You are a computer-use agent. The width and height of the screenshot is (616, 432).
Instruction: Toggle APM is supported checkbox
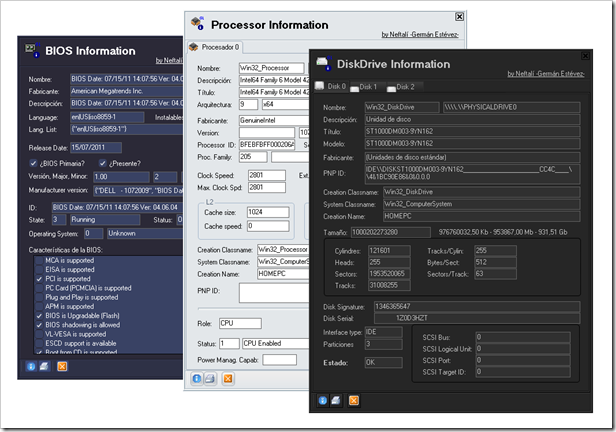pos(39,306)
